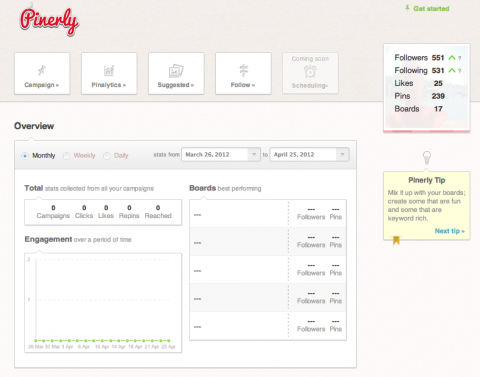Click the Get started link
The width and height of the screenshot is (480, 377).
(431, 9)
